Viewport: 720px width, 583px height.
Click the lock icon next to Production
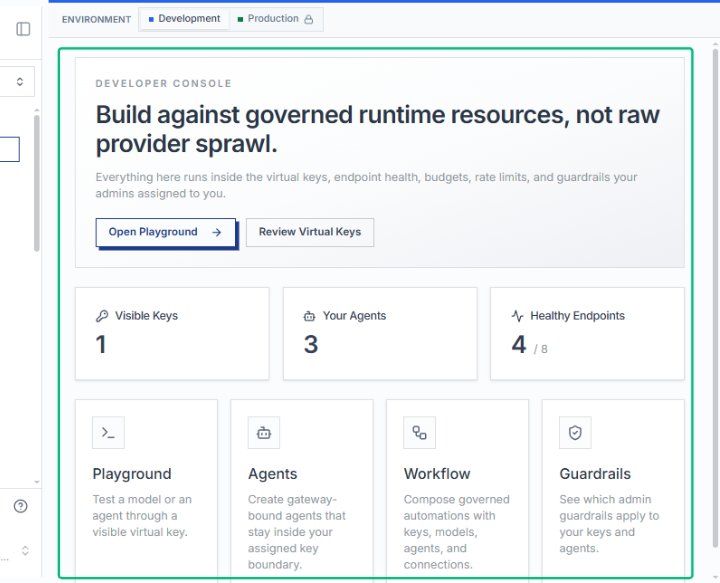pyautogui.click(x=309, y=19)
